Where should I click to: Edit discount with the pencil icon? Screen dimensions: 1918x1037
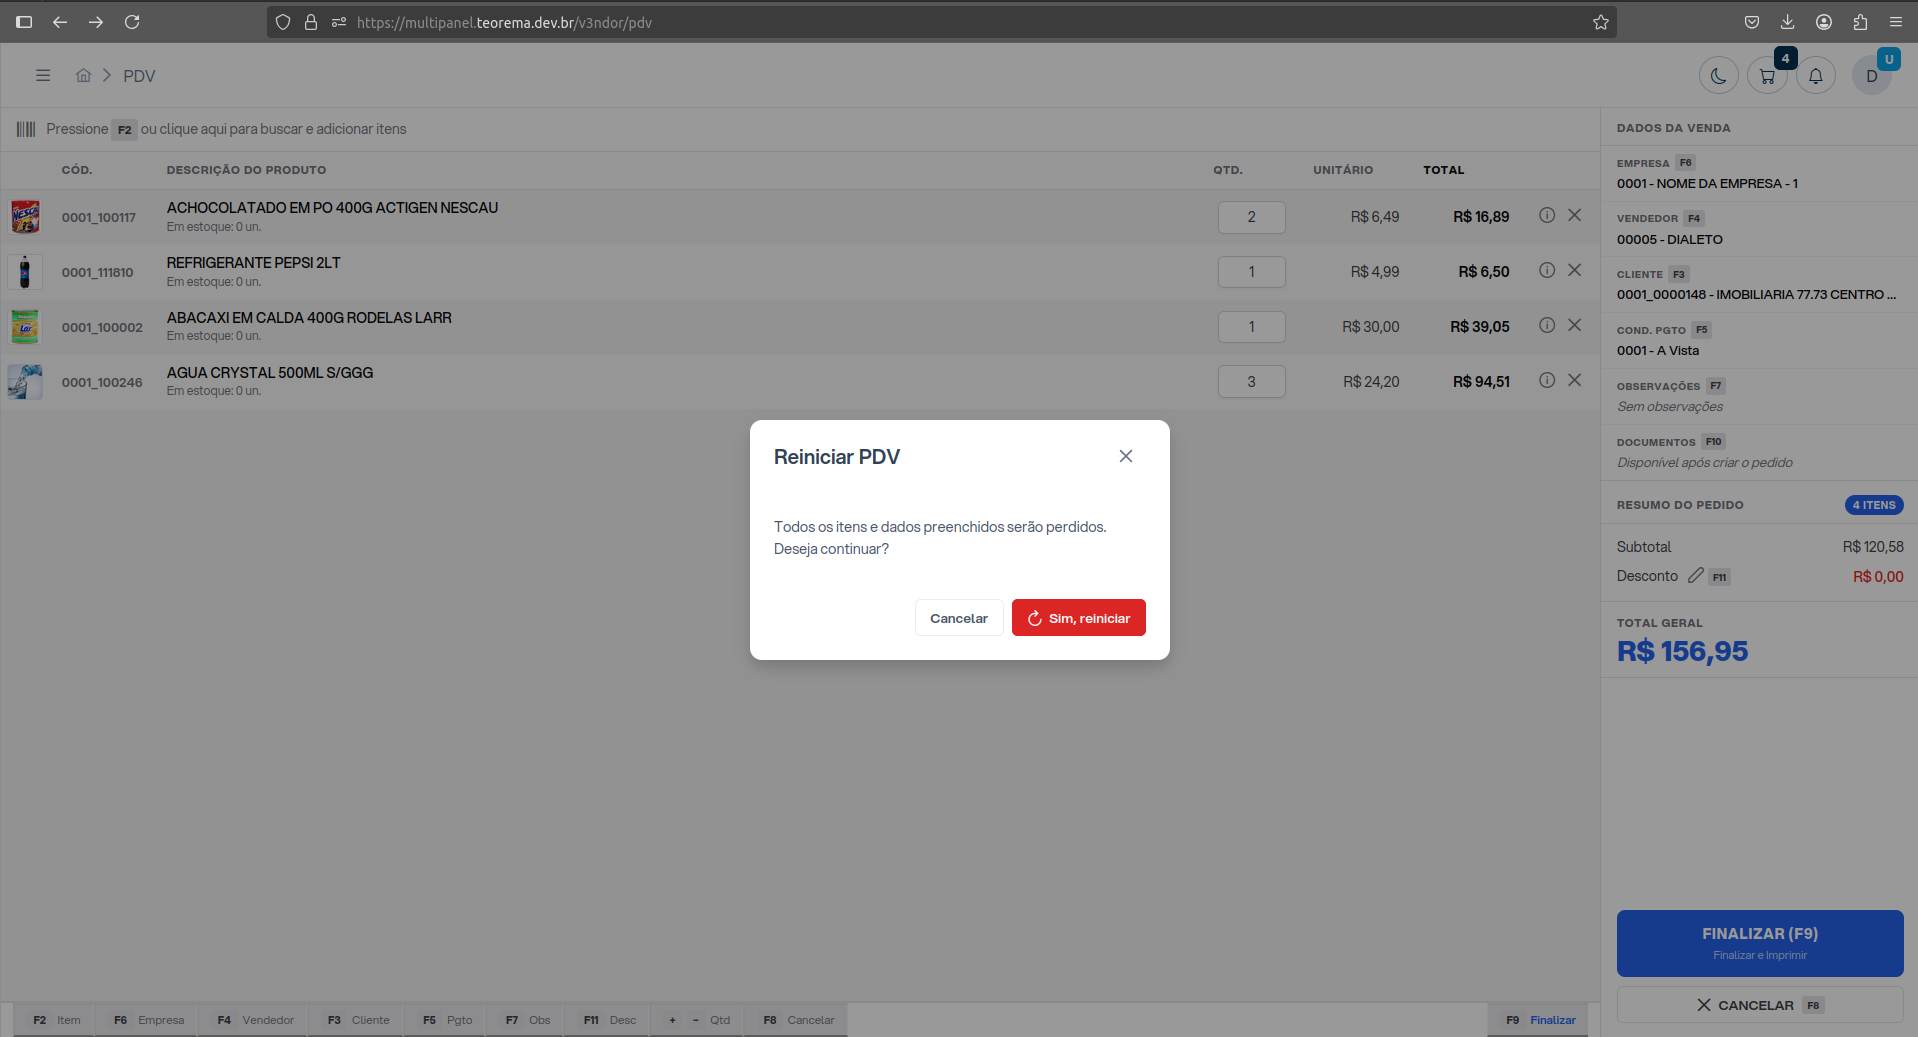1695,576
